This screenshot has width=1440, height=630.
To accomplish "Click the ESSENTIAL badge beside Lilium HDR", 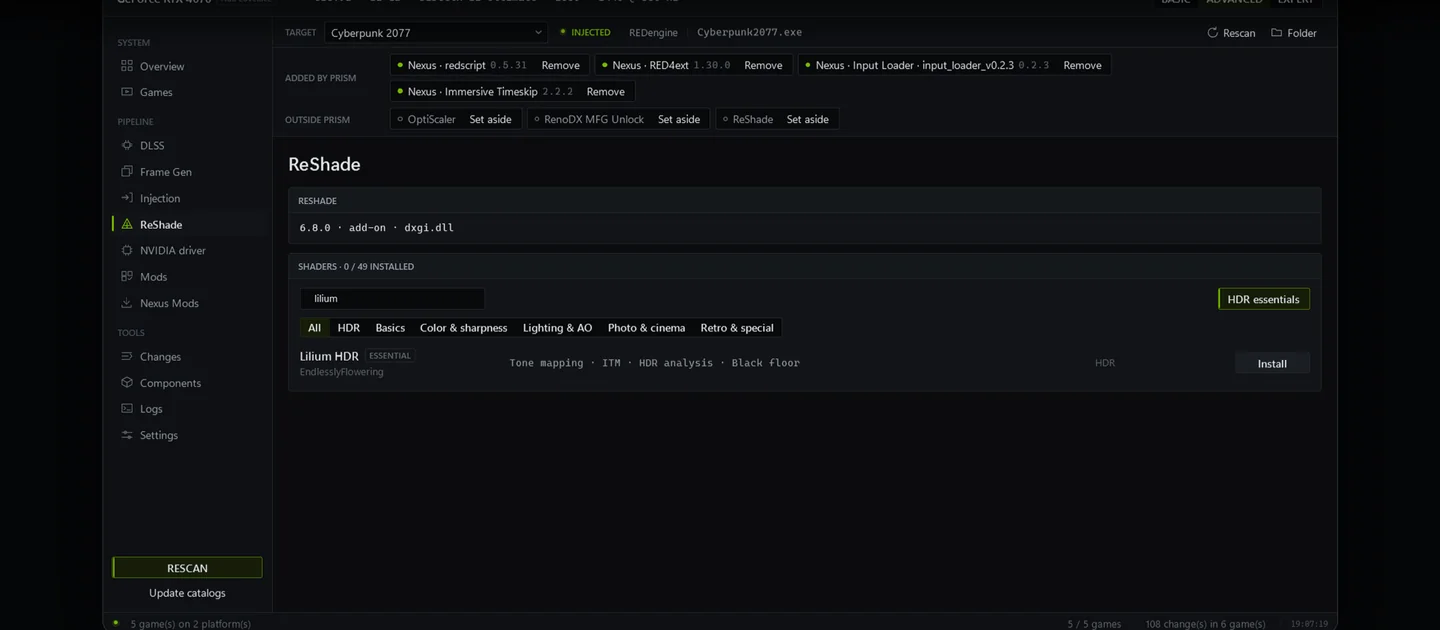I will (390, 355).
